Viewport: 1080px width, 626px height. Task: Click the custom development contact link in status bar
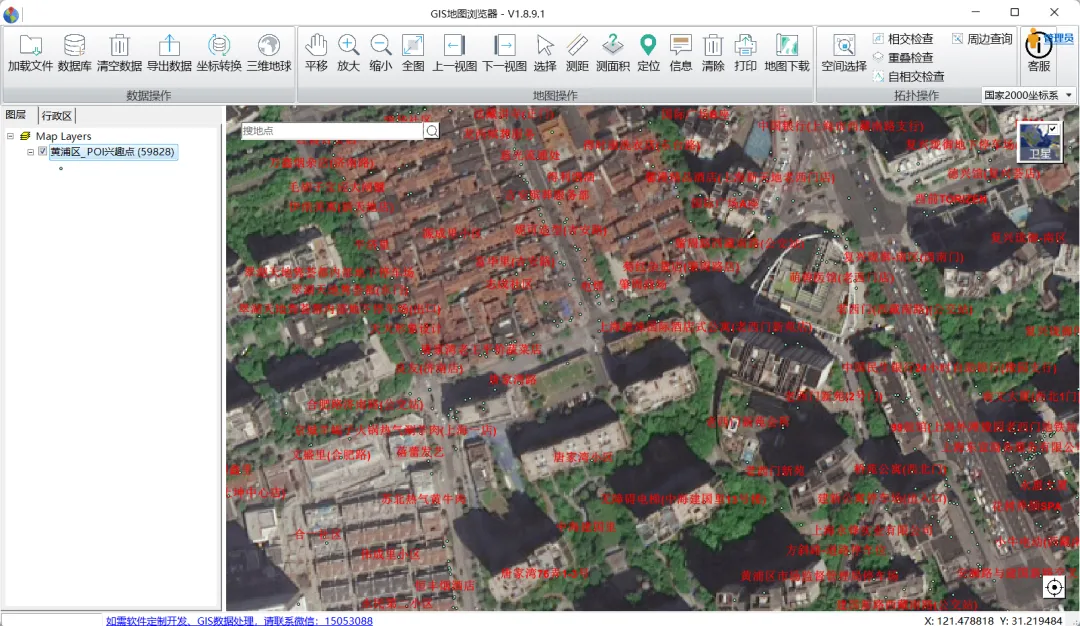(239, 620)
